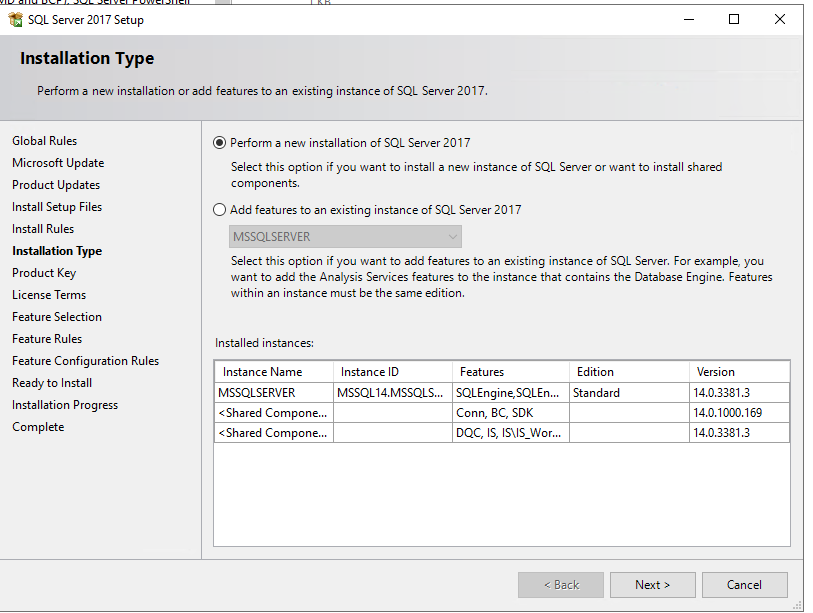
Task: Click the Next button
Action: tap(652, 585)
